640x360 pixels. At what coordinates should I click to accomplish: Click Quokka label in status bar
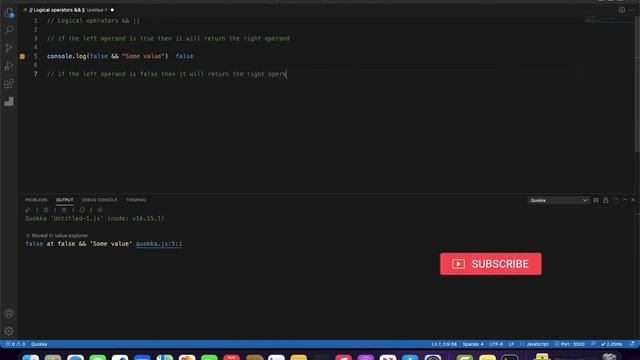click(x=39, y=344)
